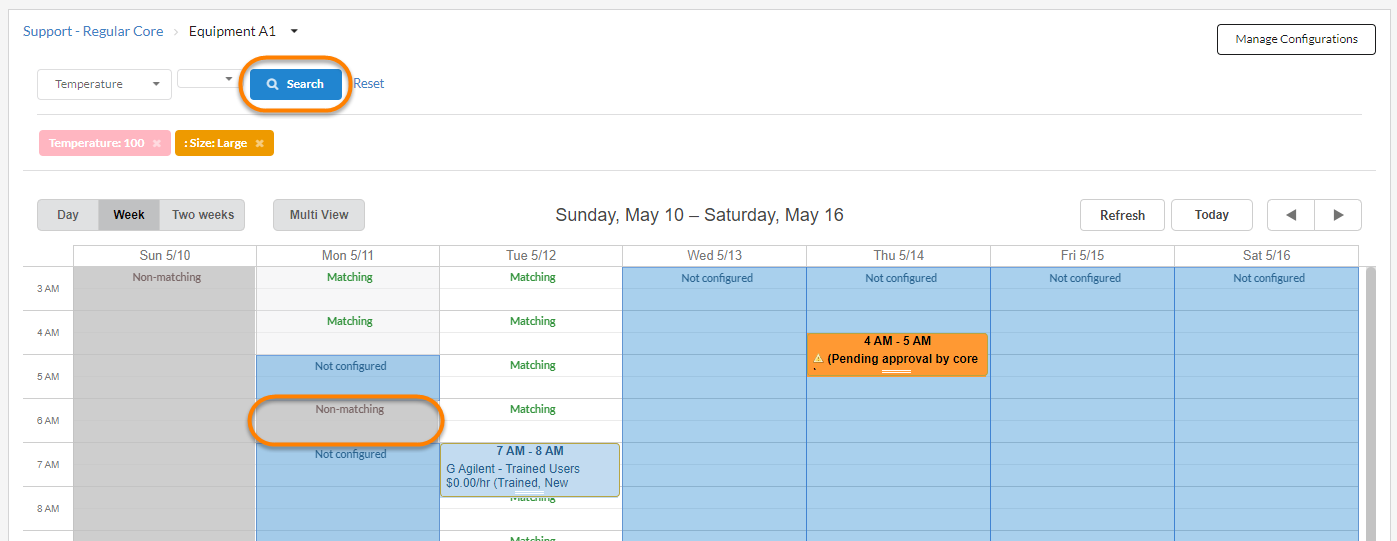Switch to Day view
Screen dimensions: 1397x541
(68, 215)
